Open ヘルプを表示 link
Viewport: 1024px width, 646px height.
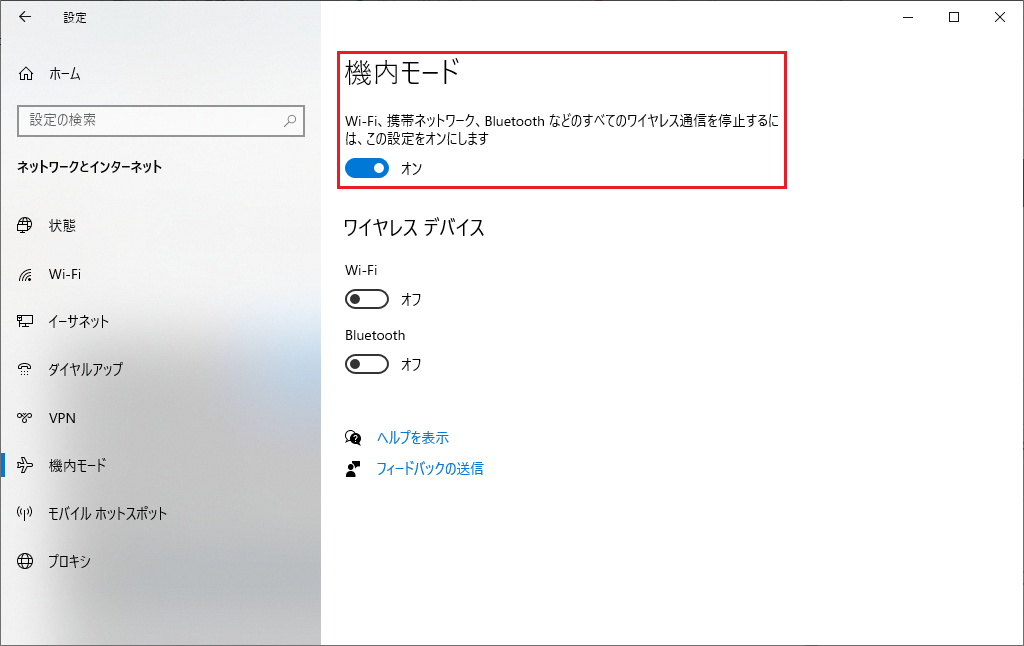coord(412,438)
